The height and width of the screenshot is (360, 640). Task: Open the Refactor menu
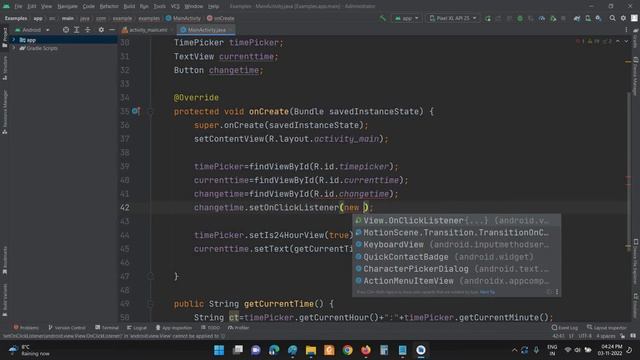[x=109, y=7]
